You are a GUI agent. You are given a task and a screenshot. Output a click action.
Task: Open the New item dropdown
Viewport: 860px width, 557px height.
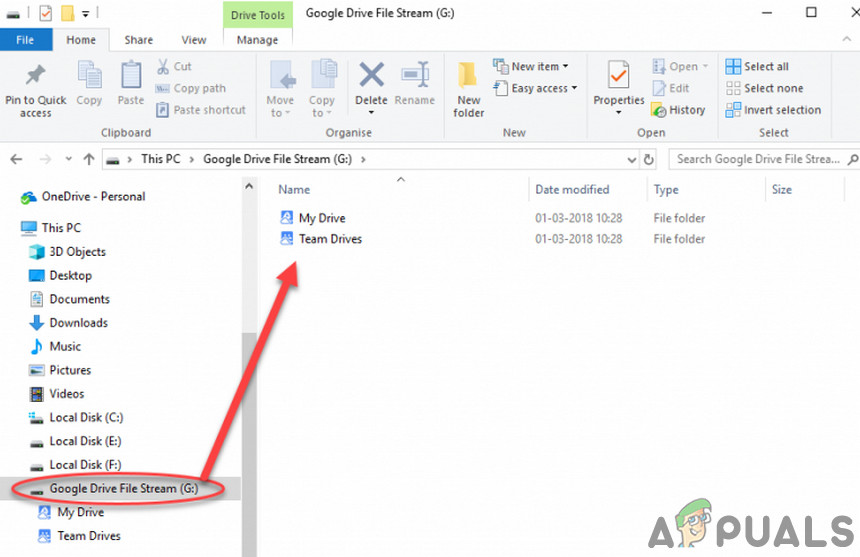coord(530,66)
